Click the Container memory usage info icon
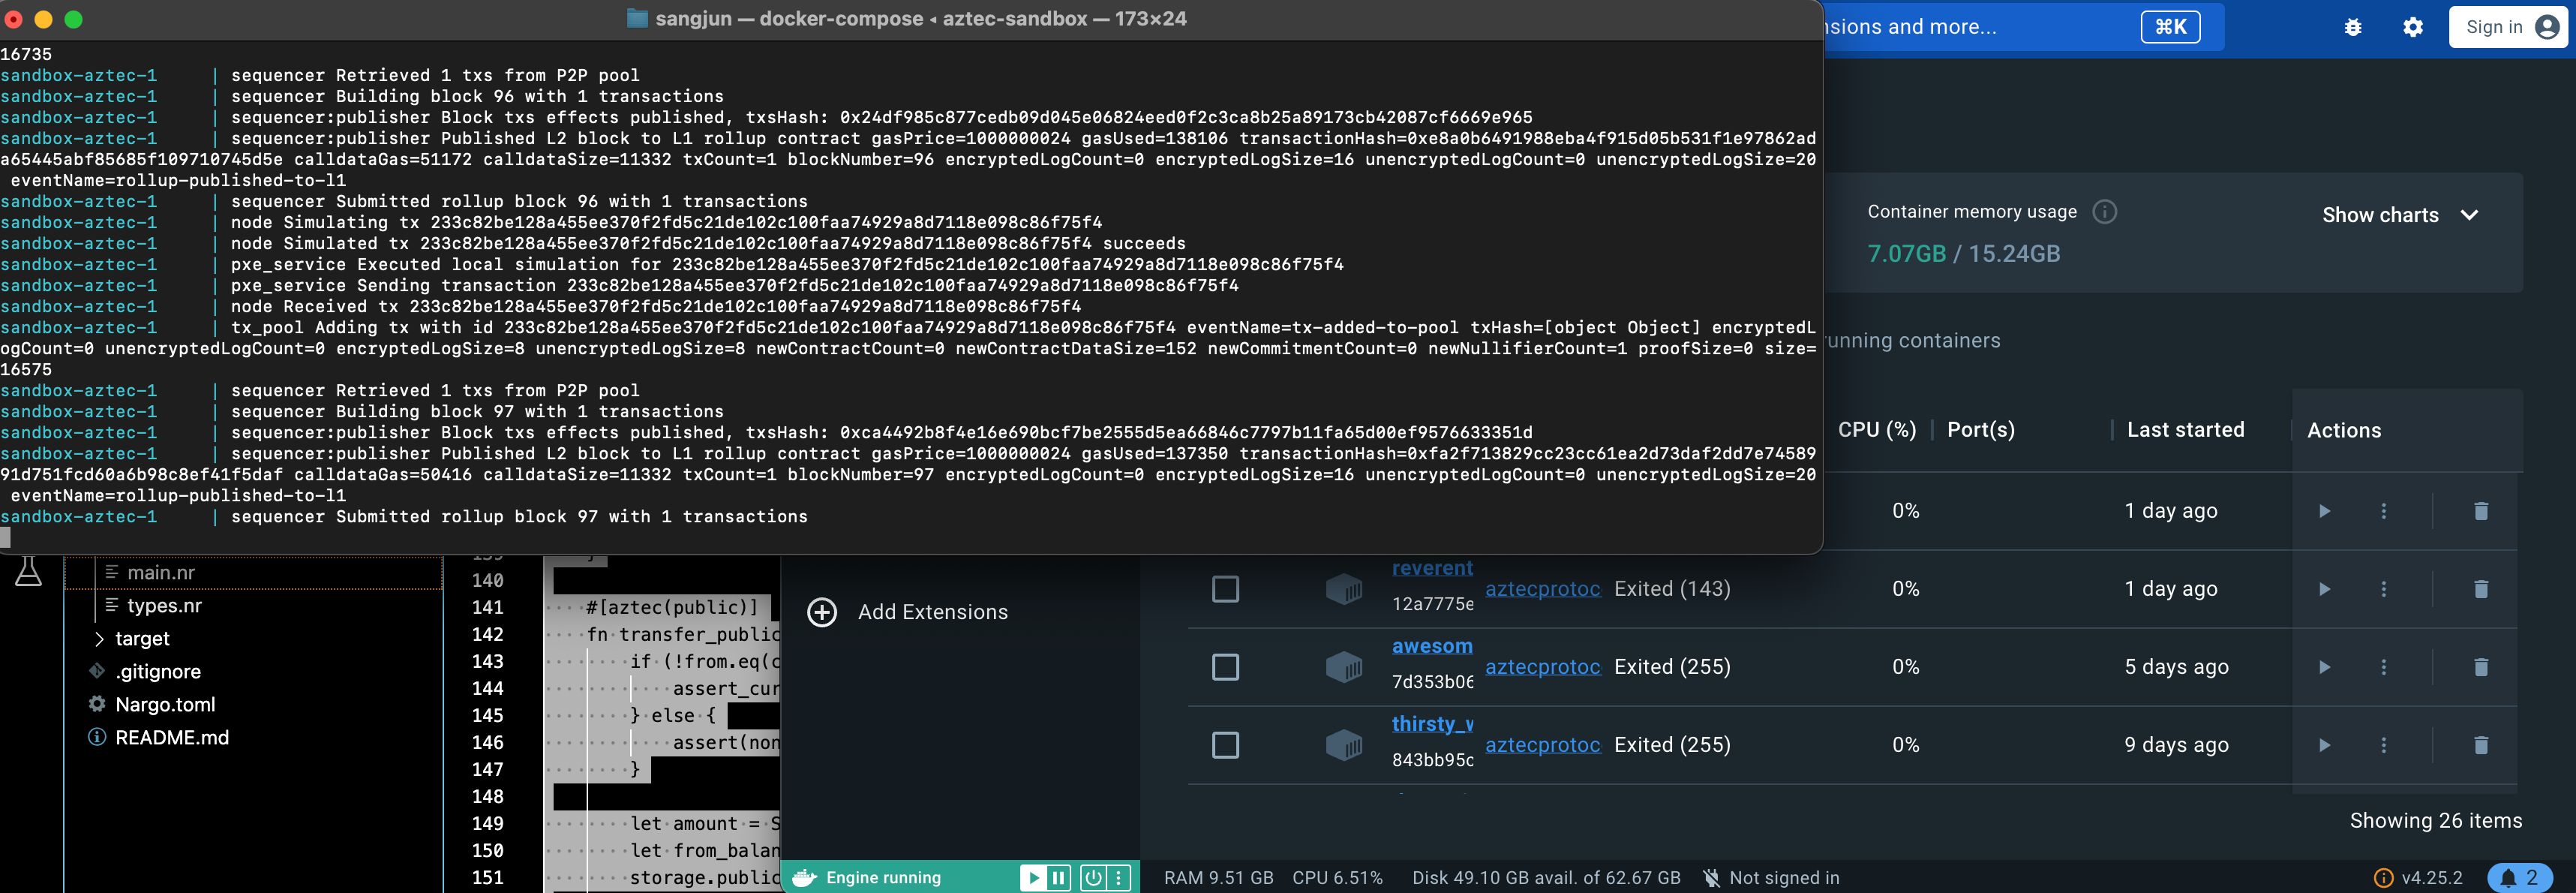 coord(2104,212)
